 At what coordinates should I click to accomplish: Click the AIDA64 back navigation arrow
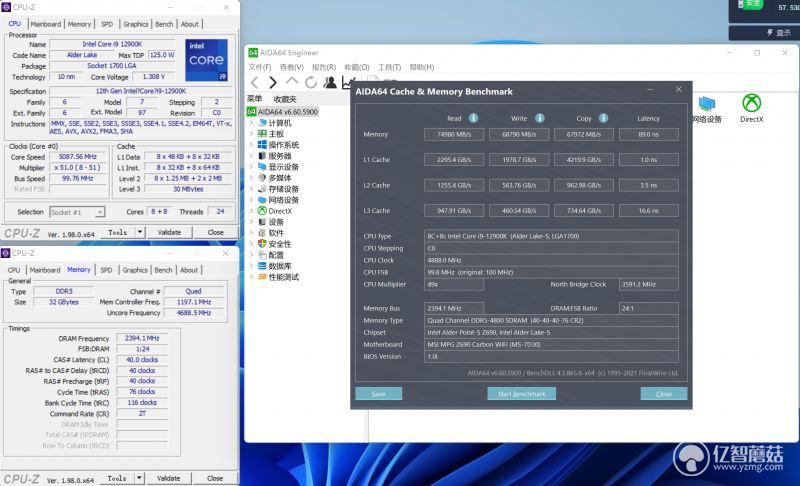tap(255, 82)
